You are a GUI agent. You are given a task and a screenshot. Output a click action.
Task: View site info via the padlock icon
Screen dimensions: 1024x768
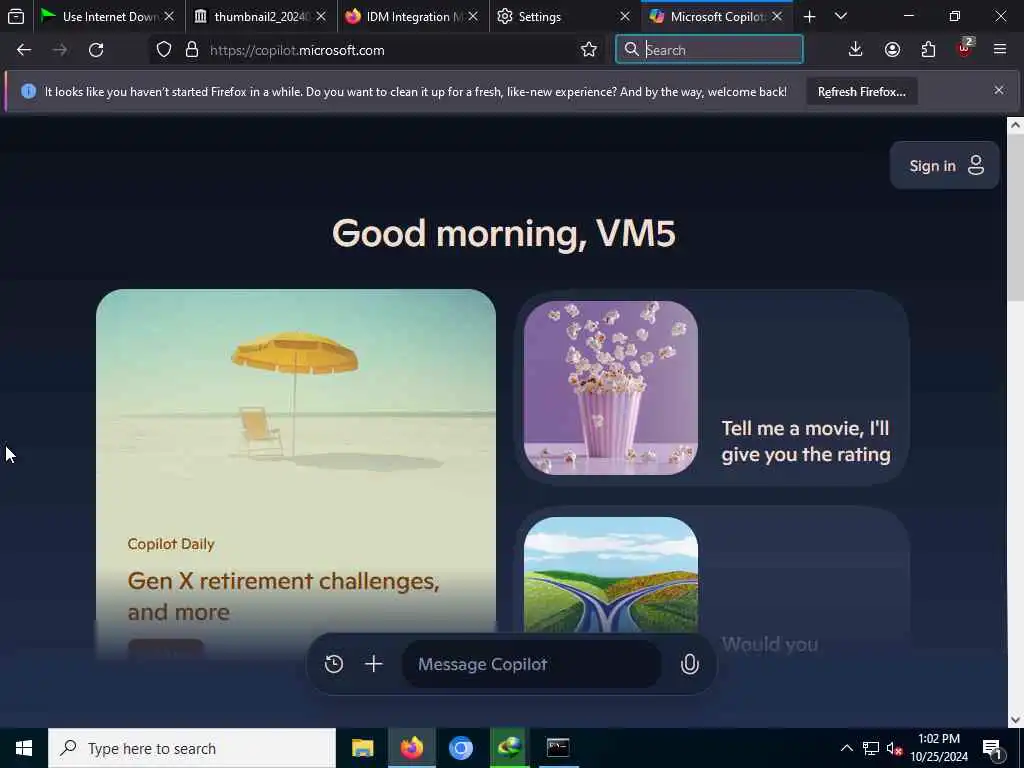click(x=191, y=50)
